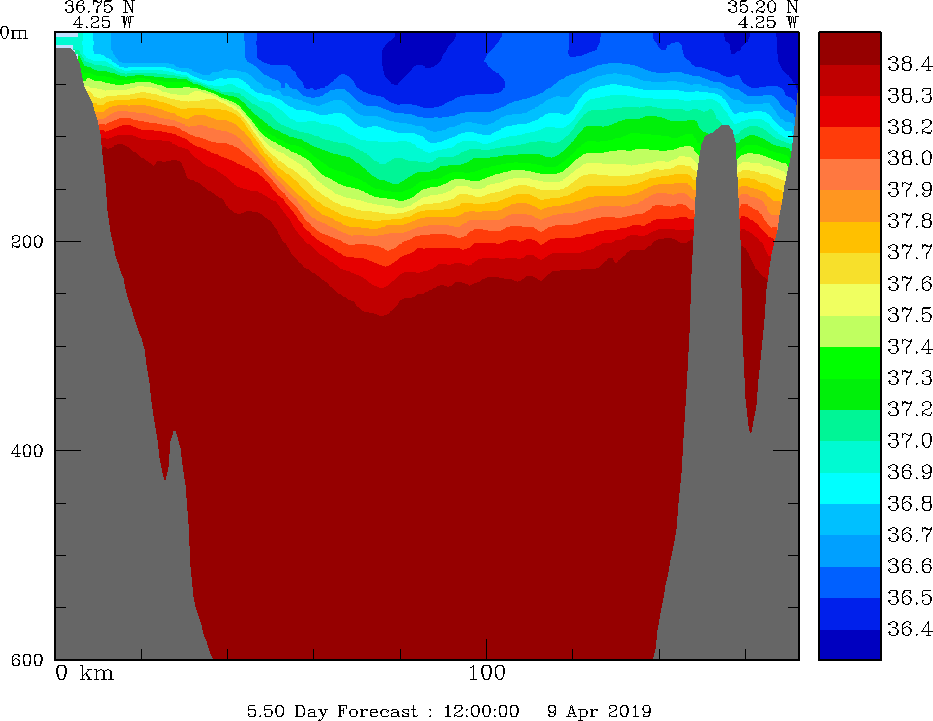933x721 pixels.
Task: Click the 35.20 N latitude label
Action: 763,7
